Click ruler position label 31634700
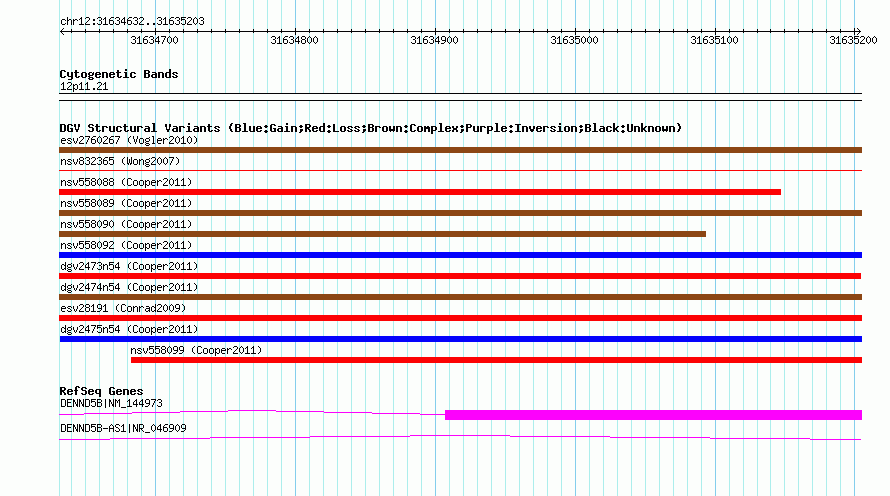Screen dimensions: 890x496 pos(154,40)
